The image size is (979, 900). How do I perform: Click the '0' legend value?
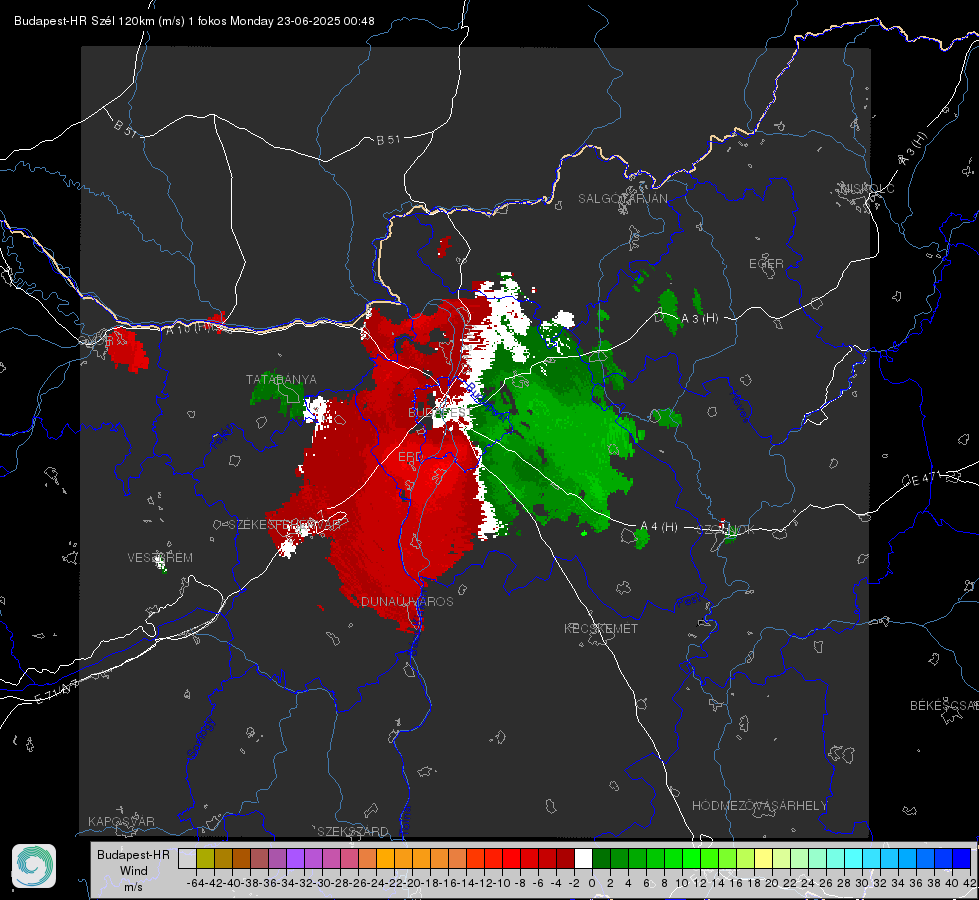tap(592, 883)
